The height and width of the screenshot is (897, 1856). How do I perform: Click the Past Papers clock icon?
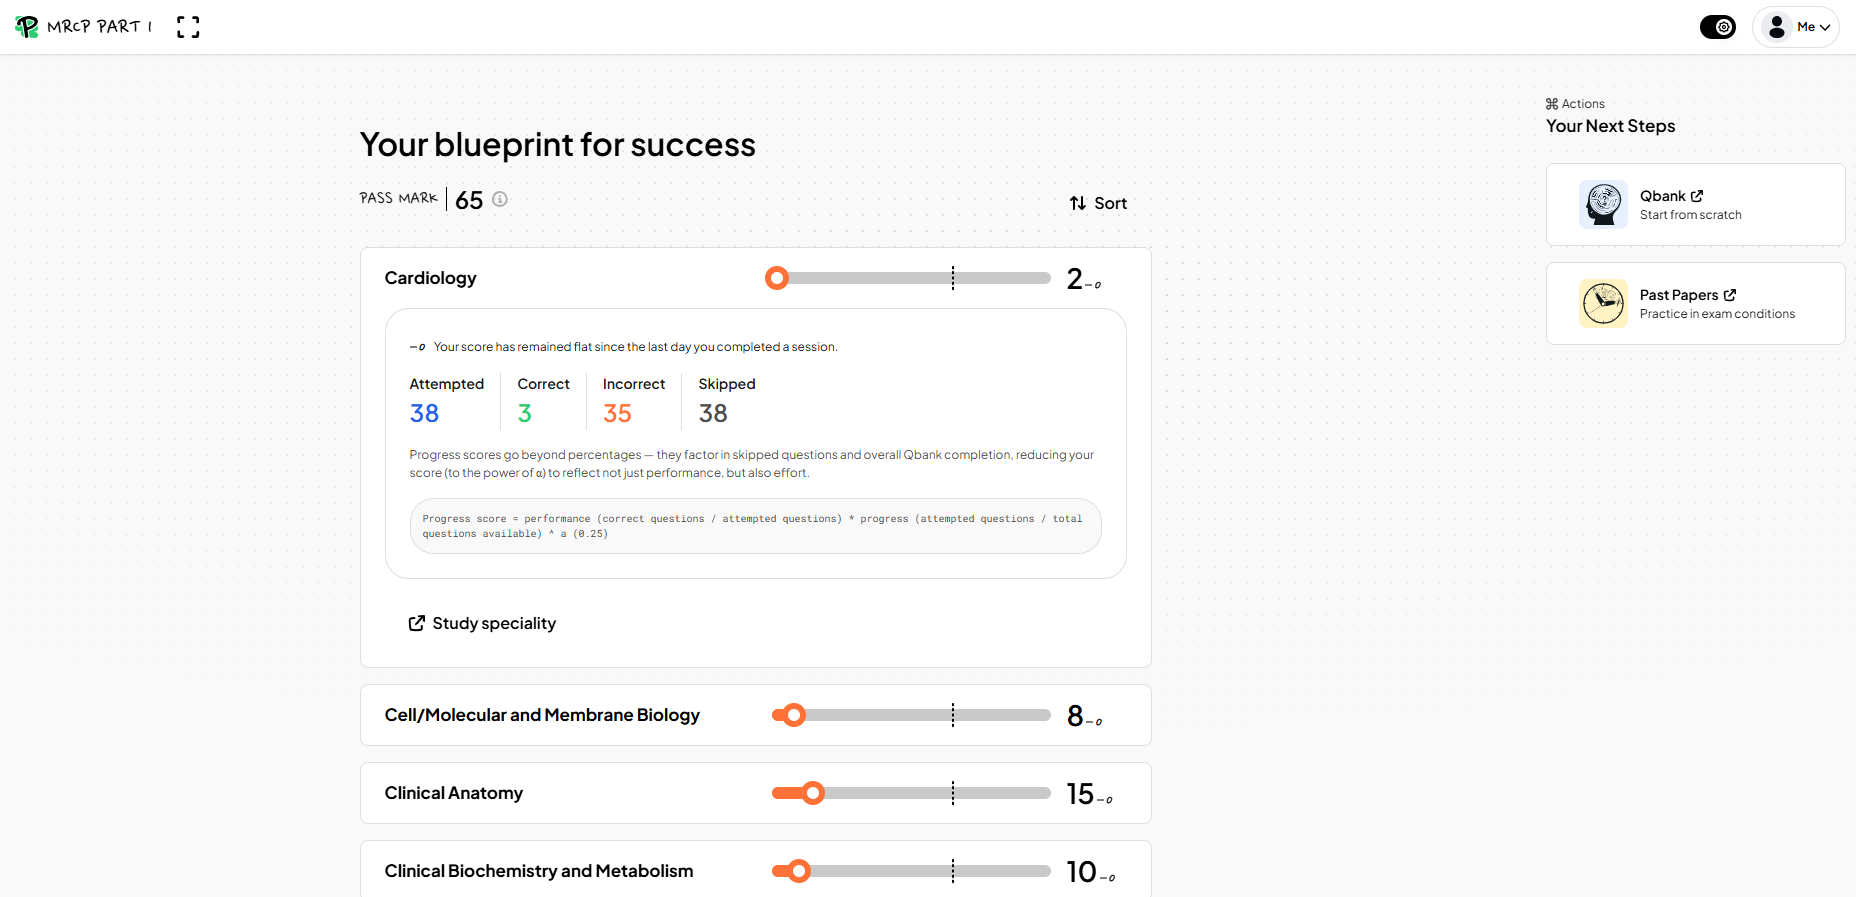pyautogui.click(x=1604, y=303)
